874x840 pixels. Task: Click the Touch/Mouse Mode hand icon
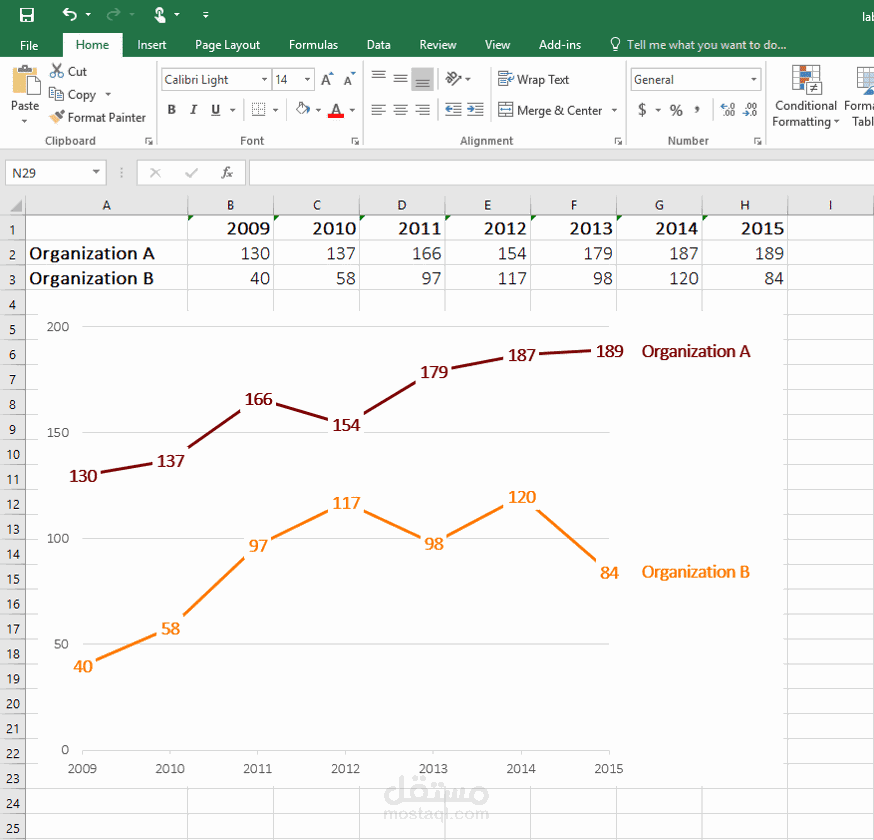(x=160, y=14)
